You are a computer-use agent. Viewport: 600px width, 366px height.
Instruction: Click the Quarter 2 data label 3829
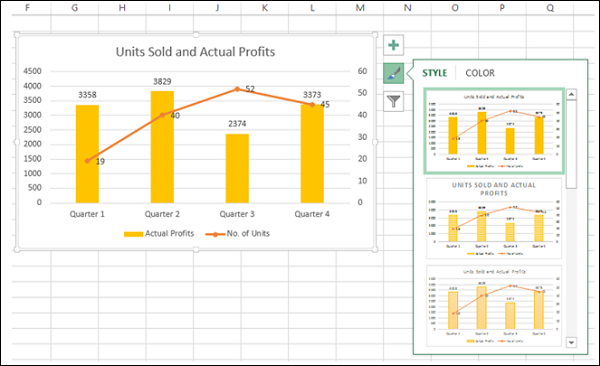pos(162,82)
